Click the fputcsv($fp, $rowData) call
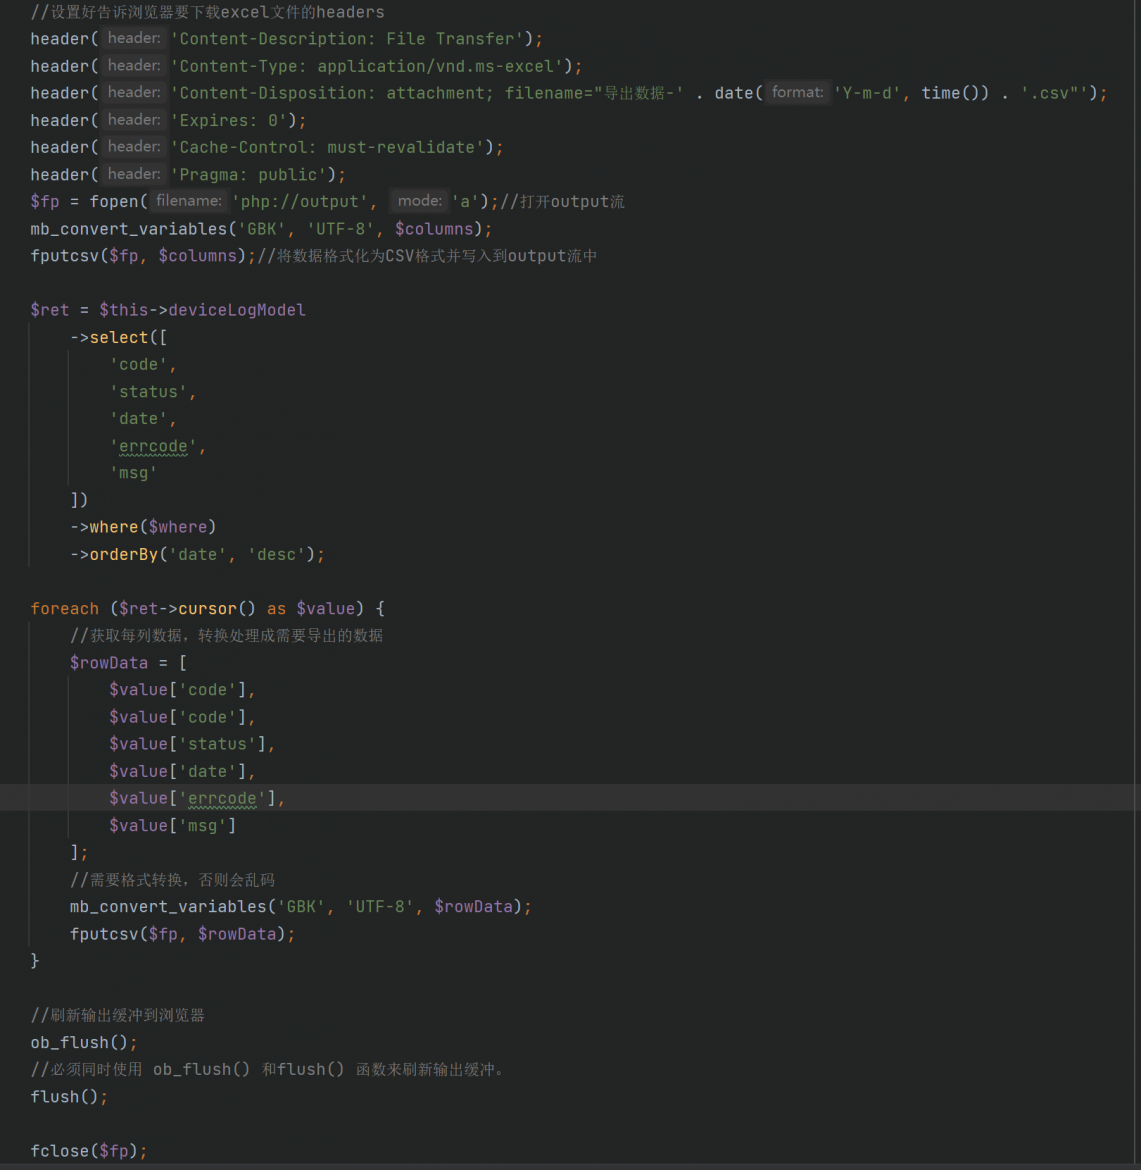The width and height of the screenshot is (1141, 1170). click(183, 934)
